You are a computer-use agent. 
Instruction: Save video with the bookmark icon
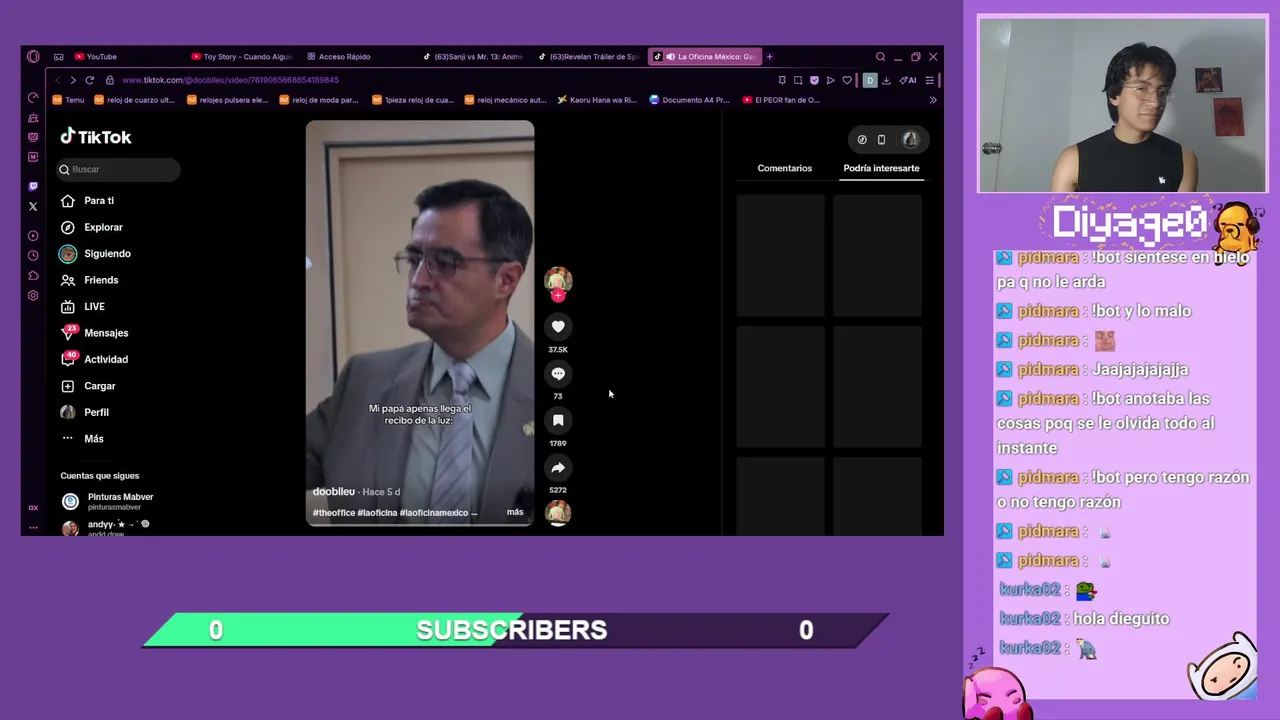pos(558,420)
